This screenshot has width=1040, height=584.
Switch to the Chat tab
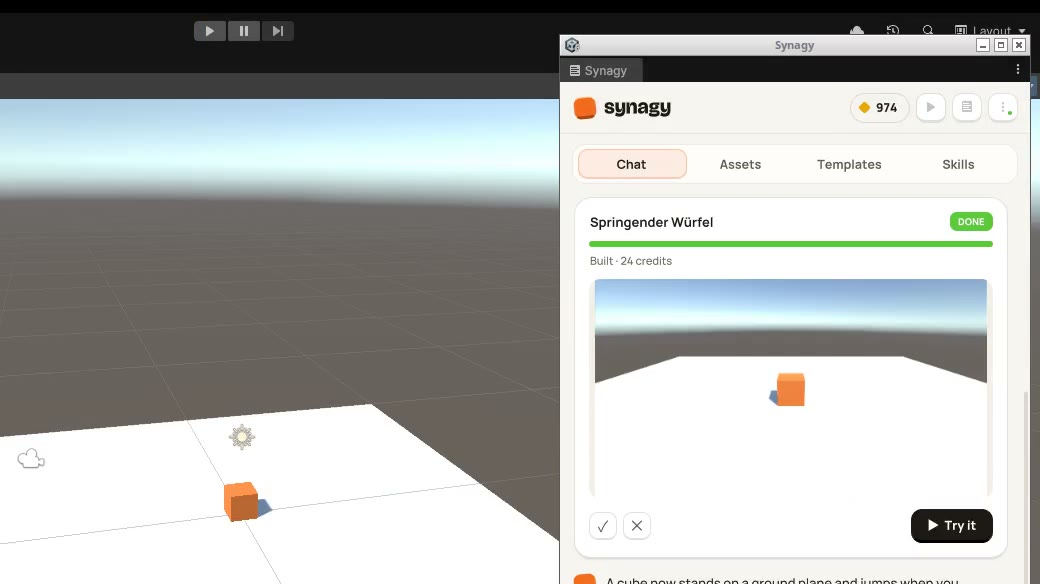click(x=632, y=164)
